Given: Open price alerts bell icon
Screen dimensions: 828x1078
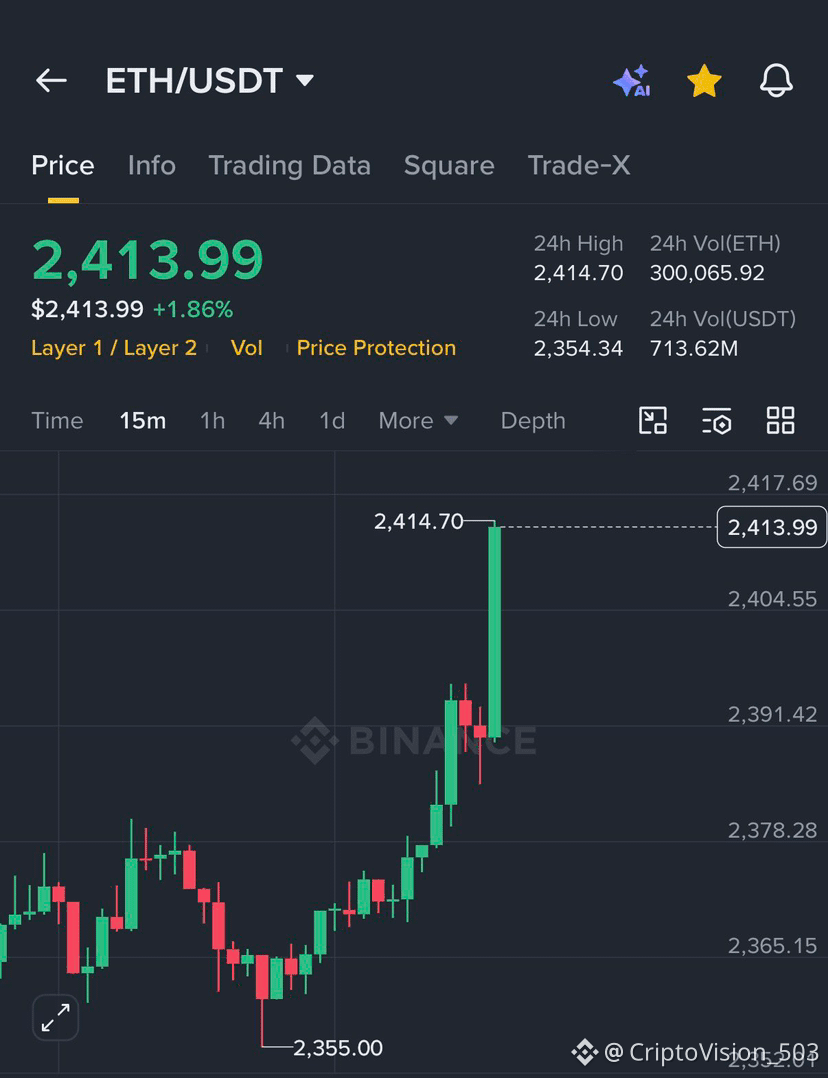Looking at the screenshot, I should tap(776, 81).
